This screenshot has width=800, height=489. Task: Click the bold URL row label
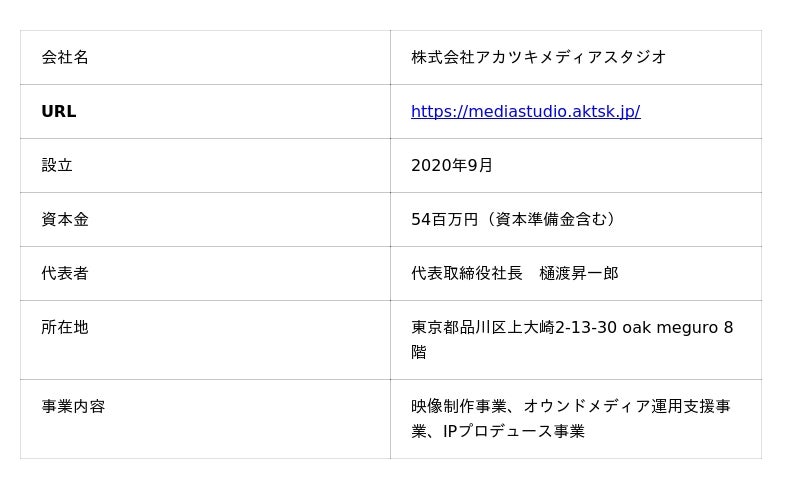pyautogui.click(x=59, y=112)
